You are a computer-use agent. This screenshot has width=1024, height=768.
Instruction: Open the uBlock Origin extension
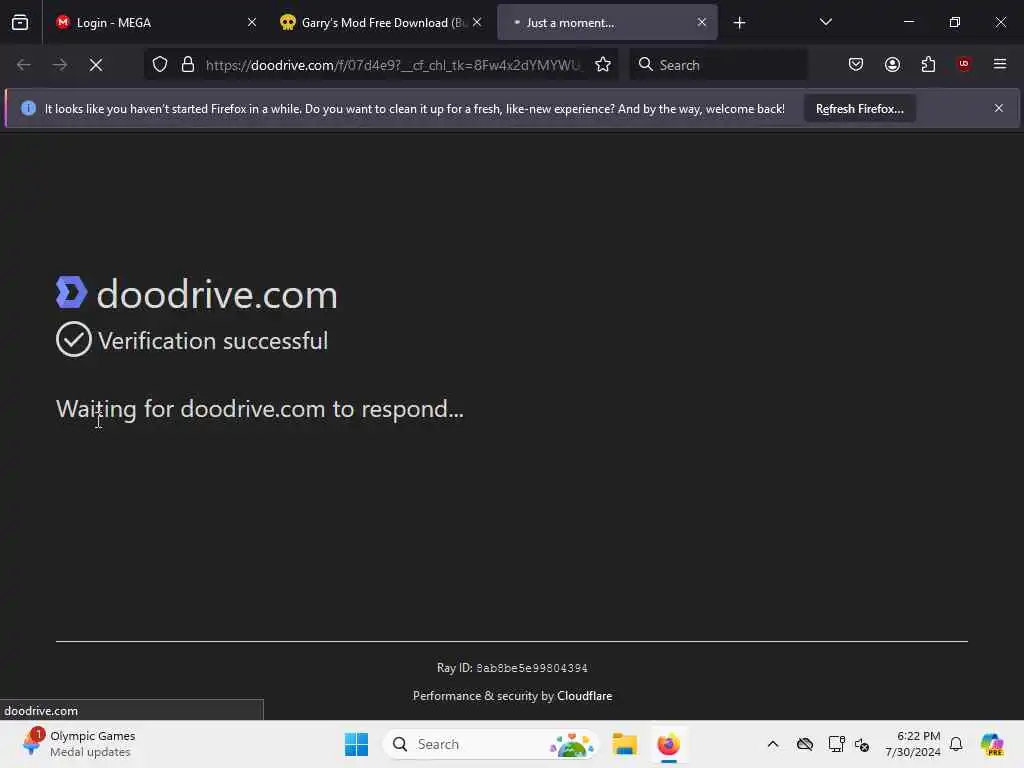click(x=964, y=64)
